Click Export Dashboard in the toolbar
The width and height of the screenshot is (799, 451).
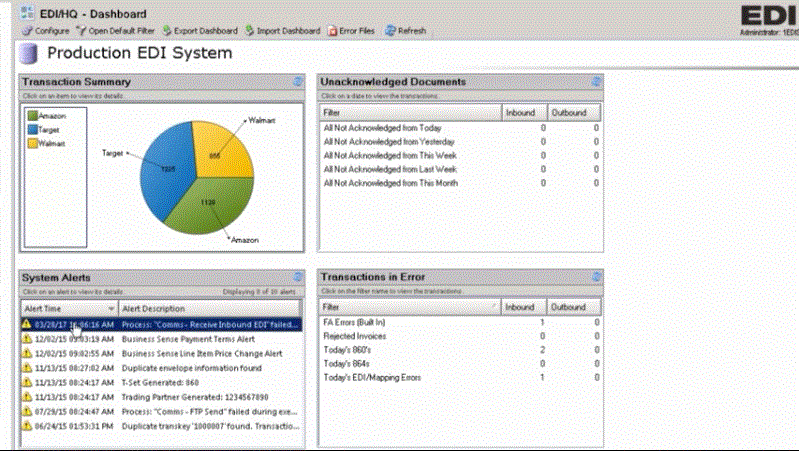[x=200, y=31]
